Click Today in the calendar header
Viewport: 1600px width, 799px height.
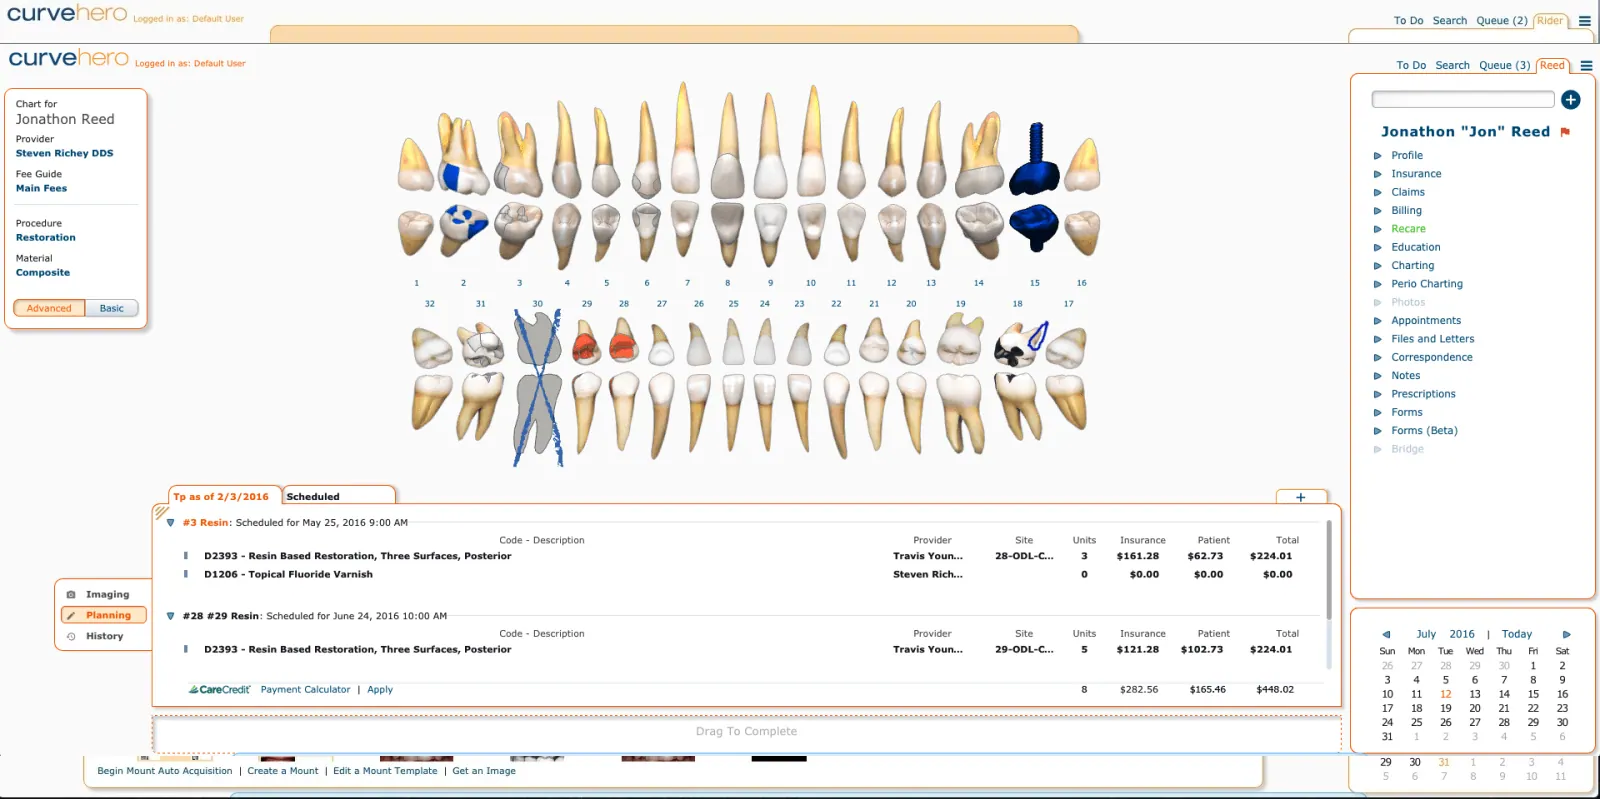1517,635
